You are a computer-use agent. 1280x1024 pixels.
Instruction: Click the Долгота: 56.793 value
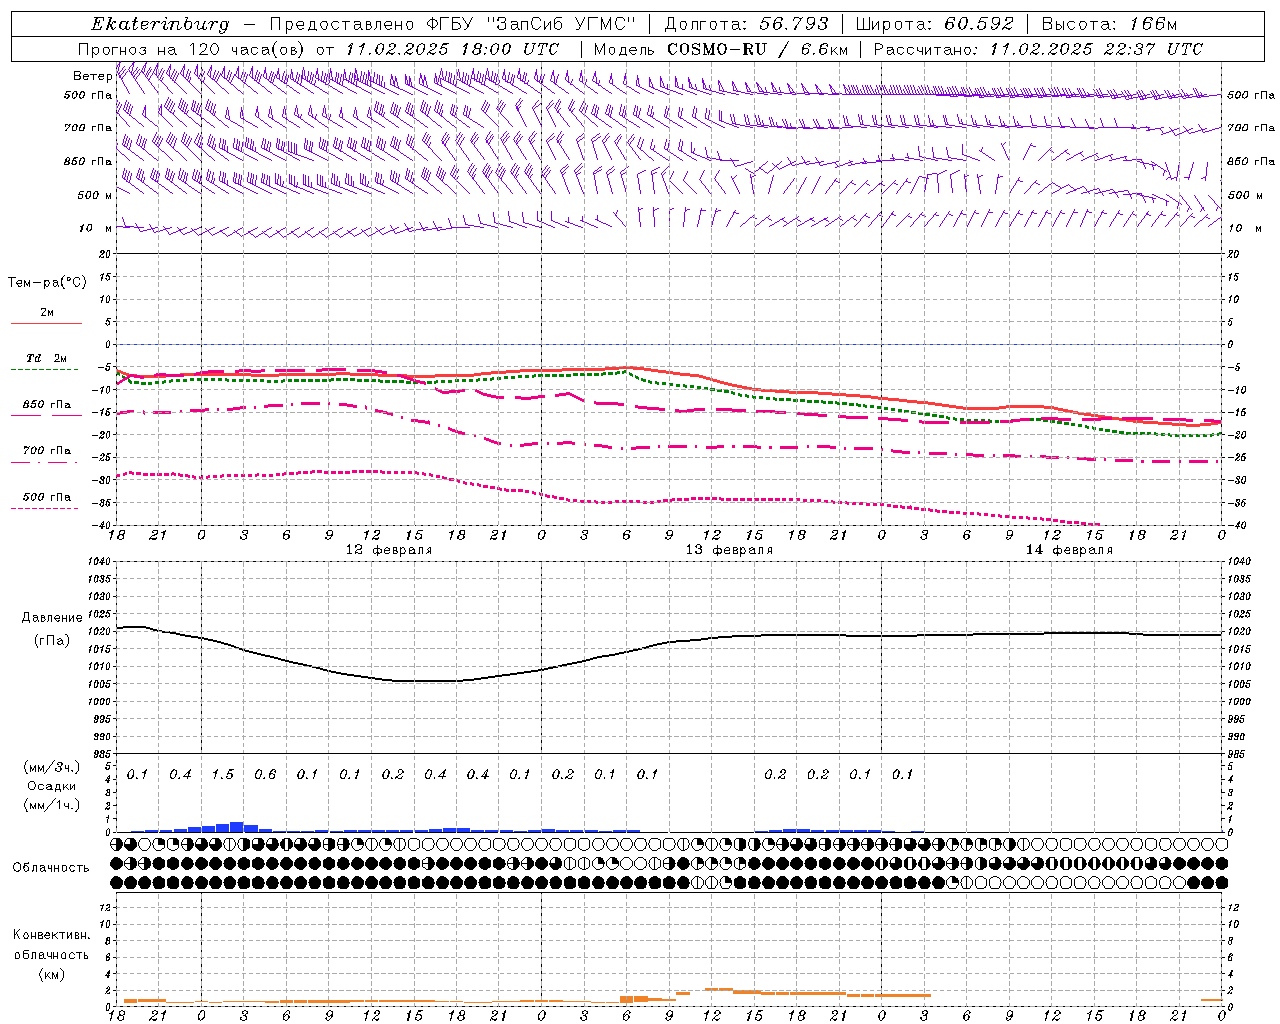tap(746, 24)
